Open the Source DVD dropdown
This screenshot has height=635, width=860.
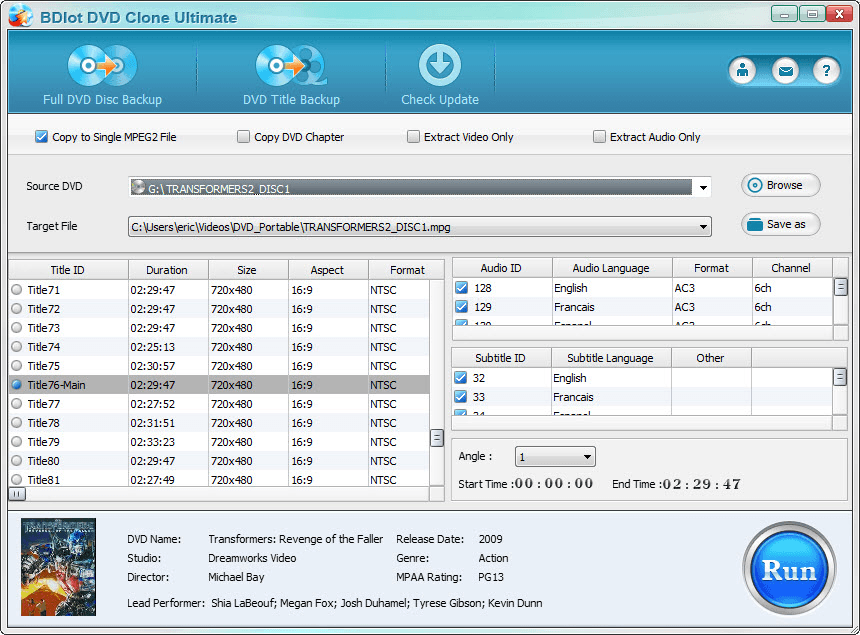click(x=703, y=185)
